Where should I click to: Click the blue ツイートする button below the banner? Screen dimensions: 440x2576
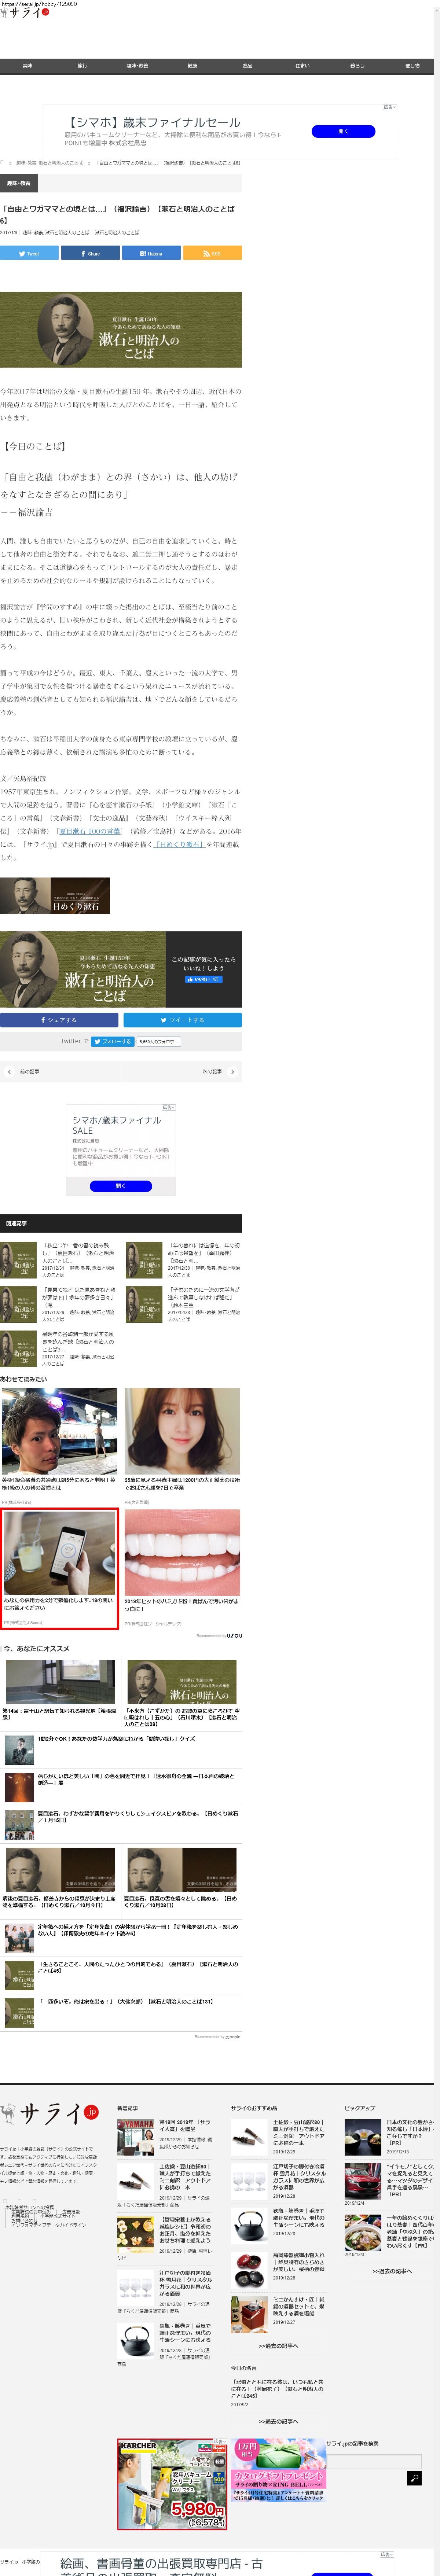pyautogui.click(x=182, y=1020)
